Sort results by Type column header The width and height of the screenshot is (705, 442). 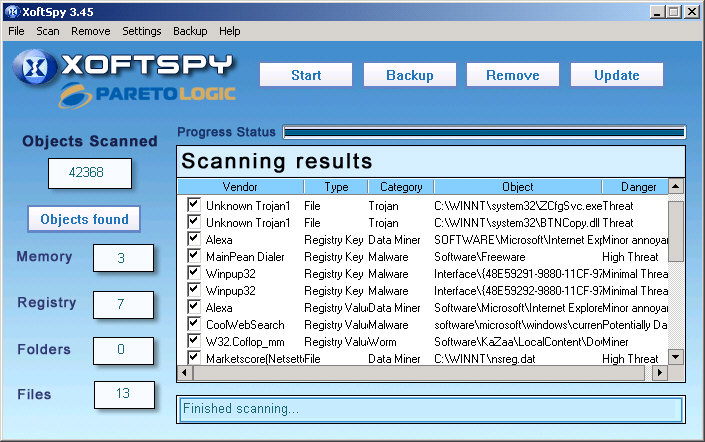point(336,187)
